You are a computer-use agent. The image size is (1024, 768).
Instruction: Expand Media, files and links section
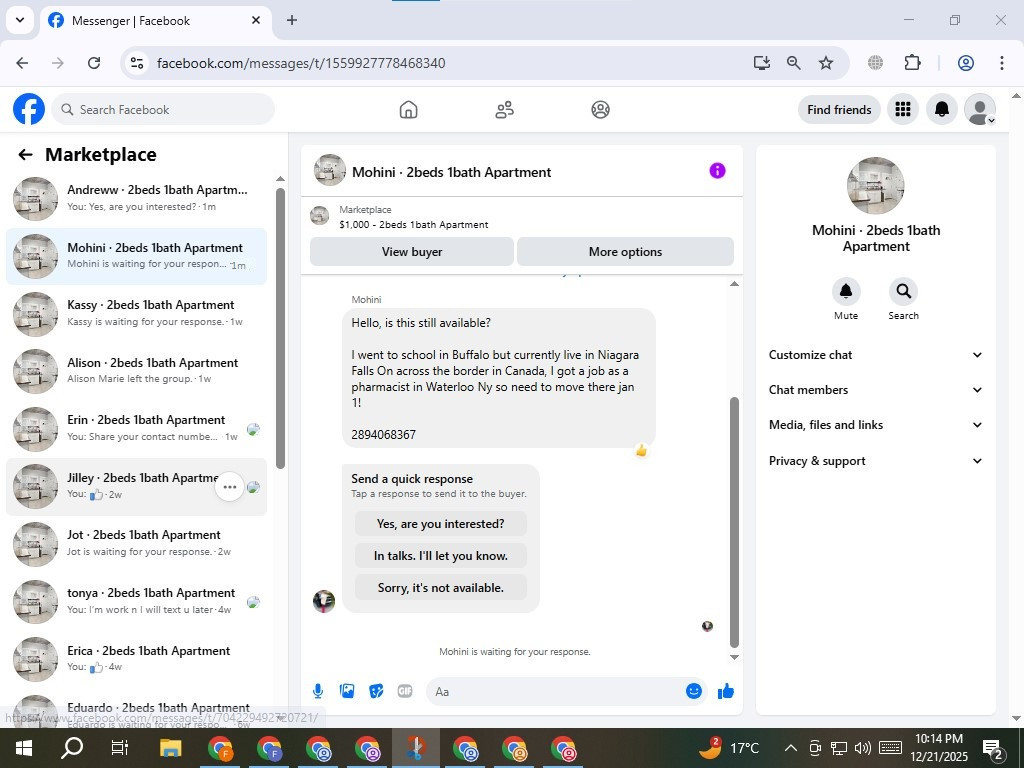pyautogui.click(x=875, y=425)
